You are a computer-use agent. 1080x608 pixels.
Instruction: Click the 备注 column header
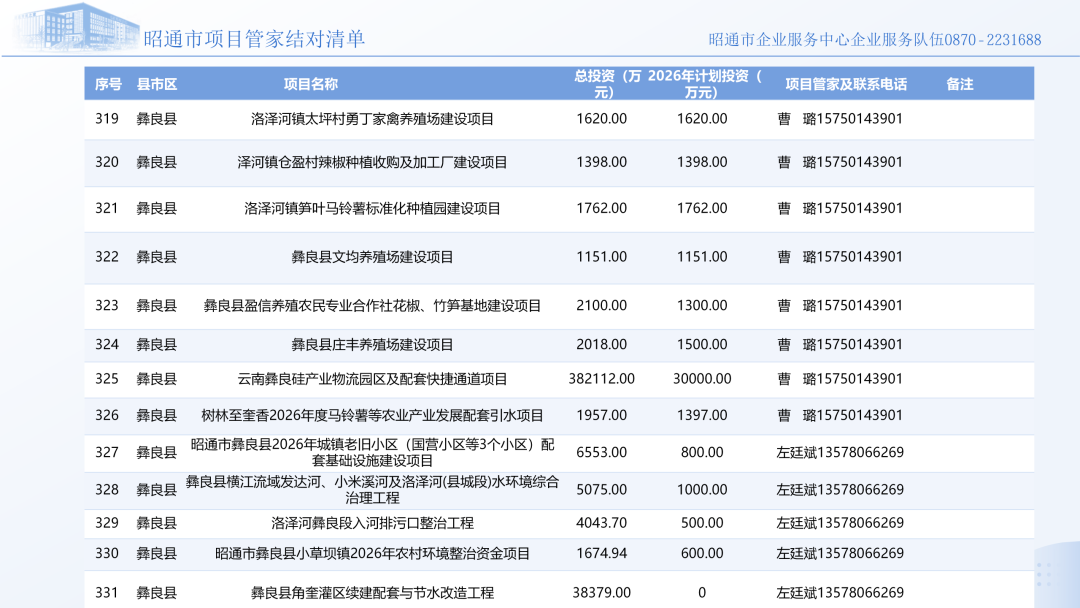[959, 84]
